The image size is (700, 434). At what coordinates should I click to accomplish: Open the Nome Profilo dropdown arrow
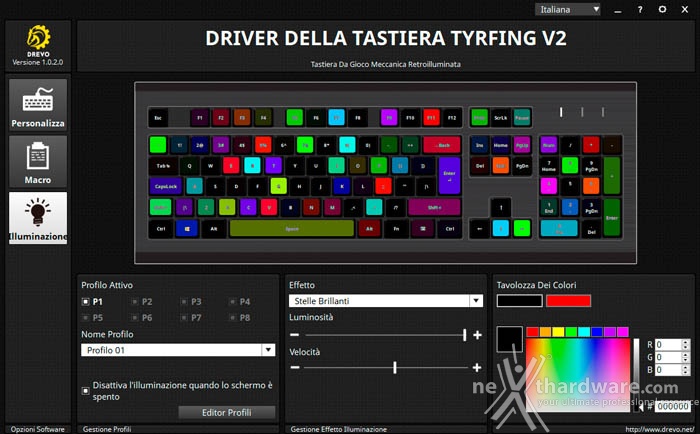tap(268, 350)
